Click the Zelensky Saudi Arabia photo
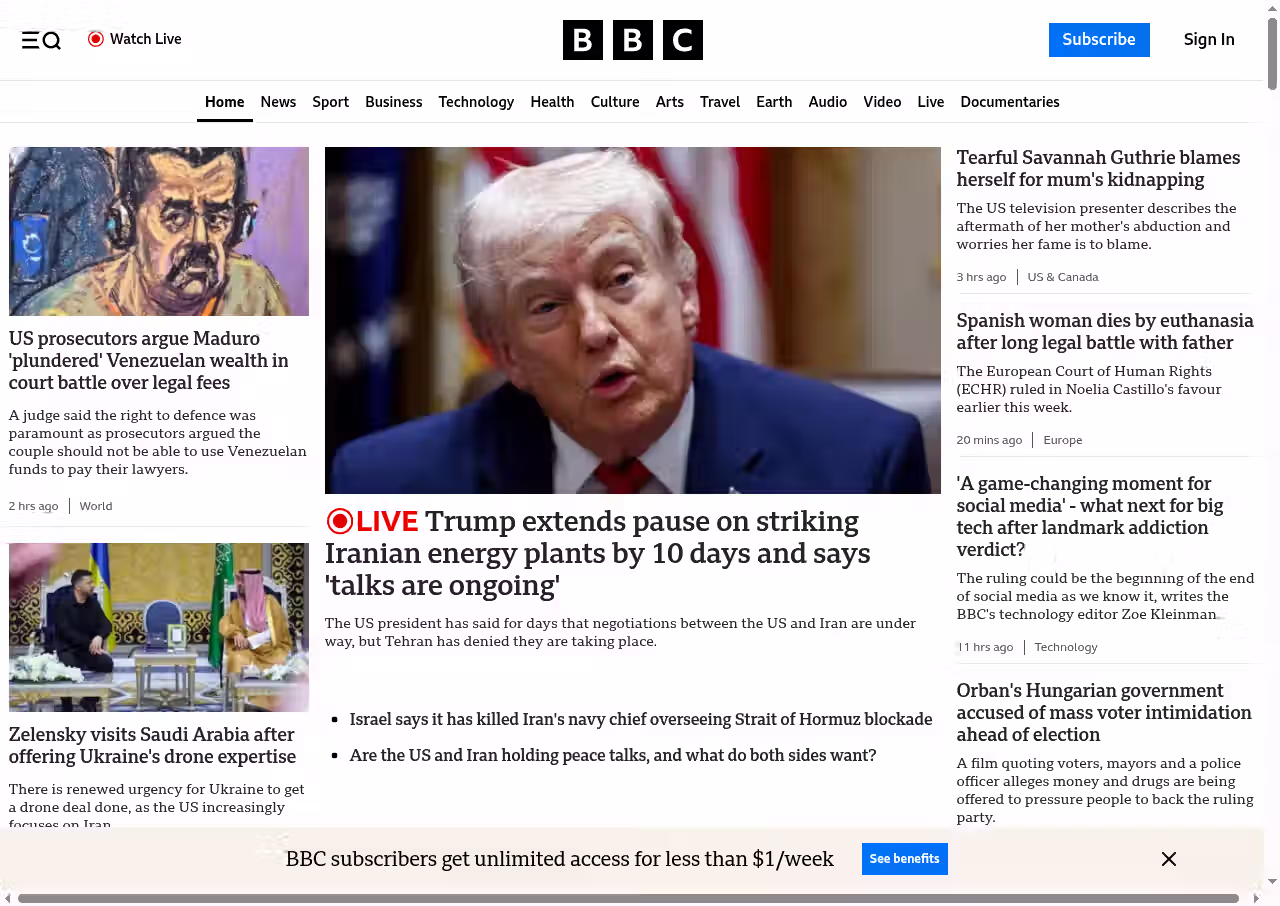Screen dimensions: 1280x906 pos(159,627)
